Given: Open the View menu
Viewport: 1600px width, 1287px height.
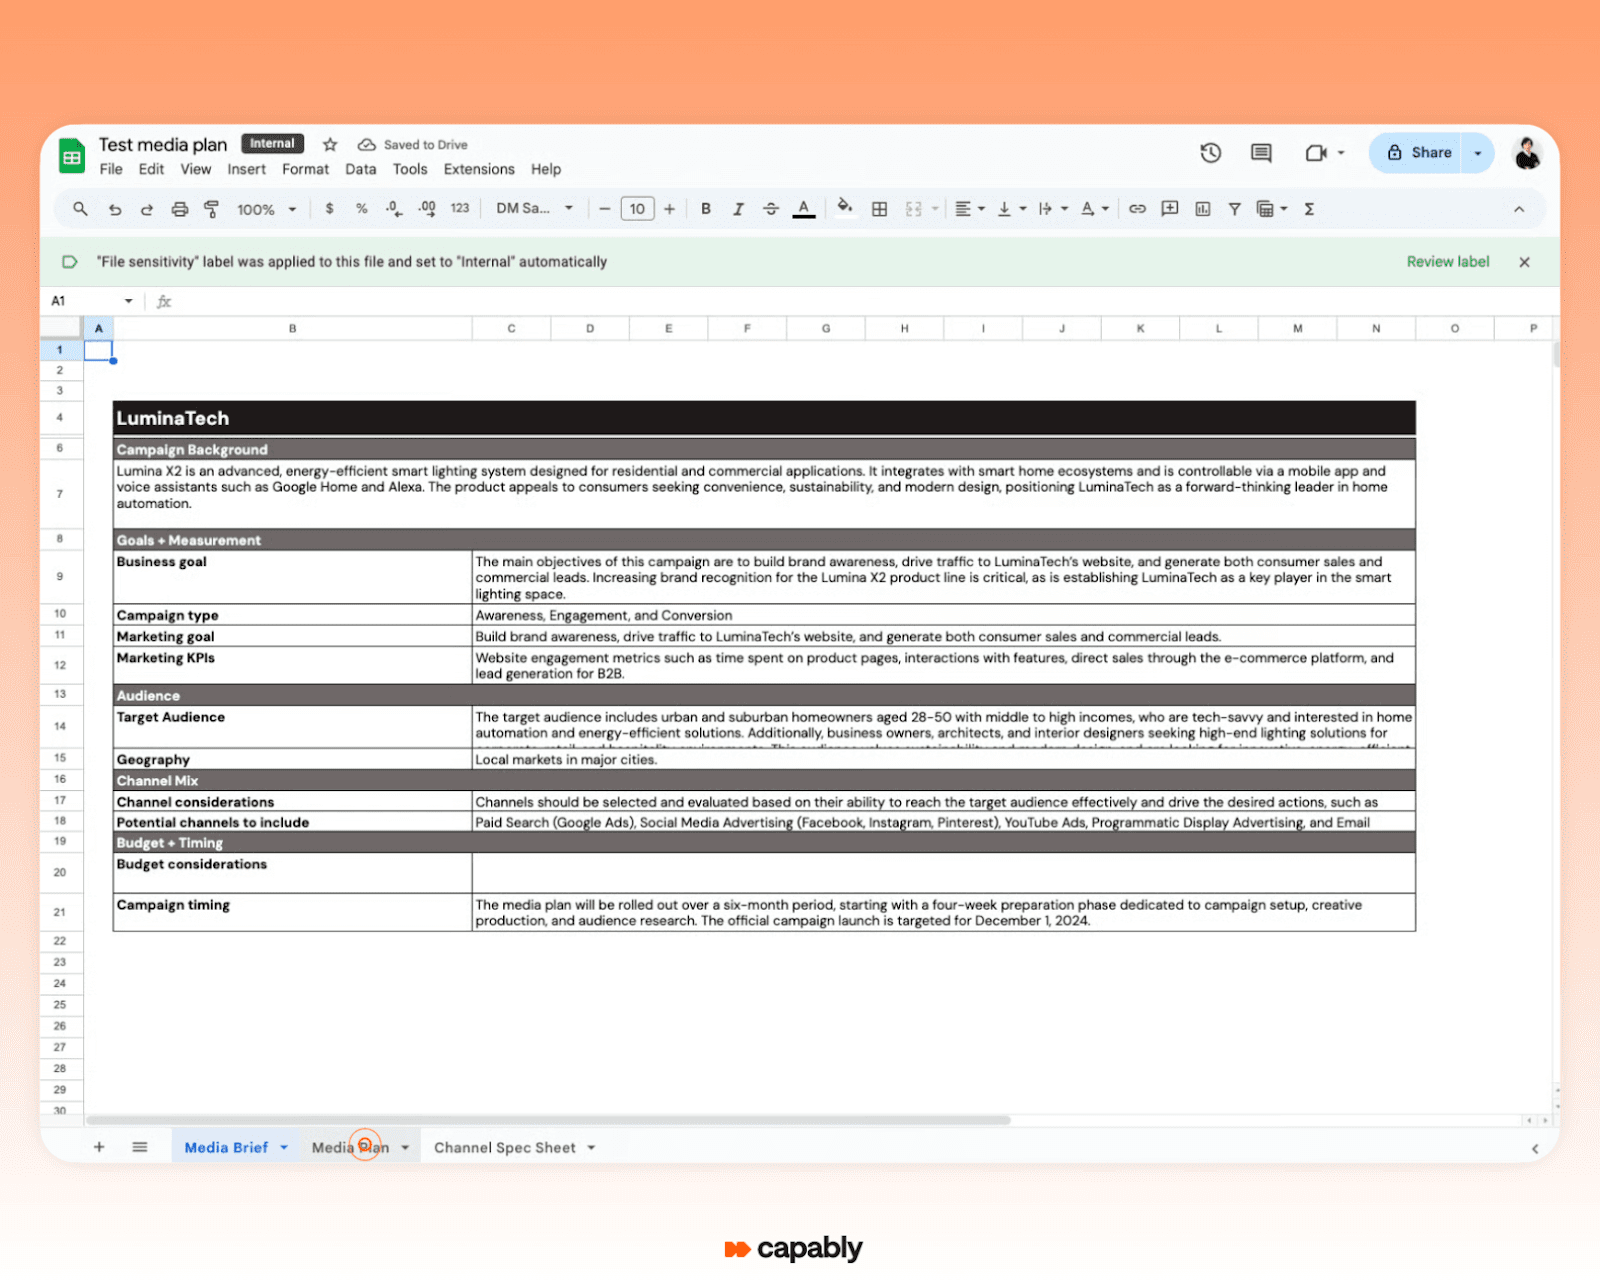Looking at the screenshot, I should coord(196,169).
